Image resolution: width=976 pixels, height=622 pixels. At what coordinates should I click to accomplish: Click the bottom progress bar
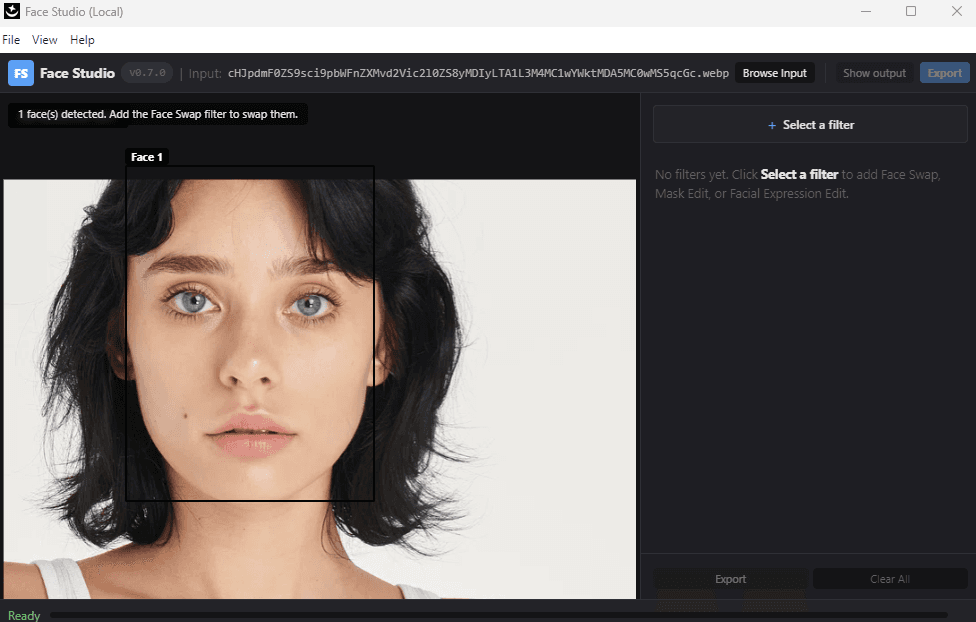pyautogui.click(x=498, y=615)
